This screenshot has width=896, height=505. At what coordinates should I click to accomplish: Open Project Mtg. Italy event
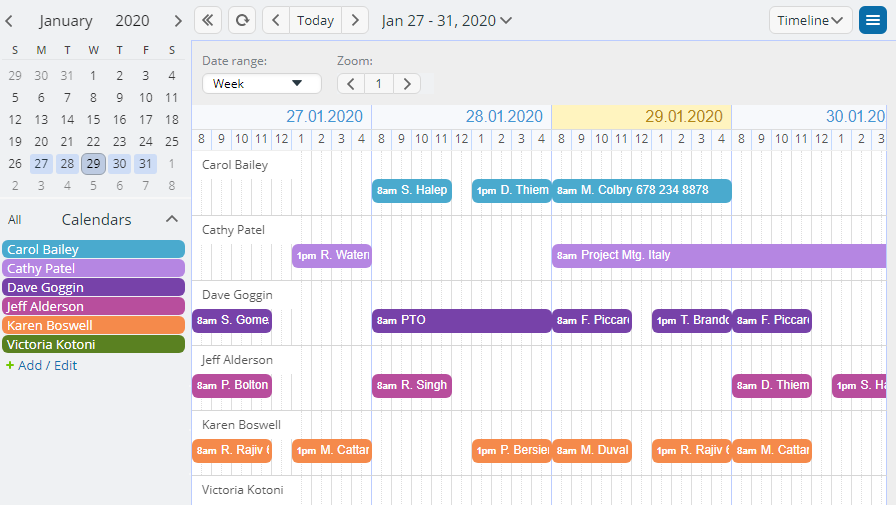(x=719, y=256)
